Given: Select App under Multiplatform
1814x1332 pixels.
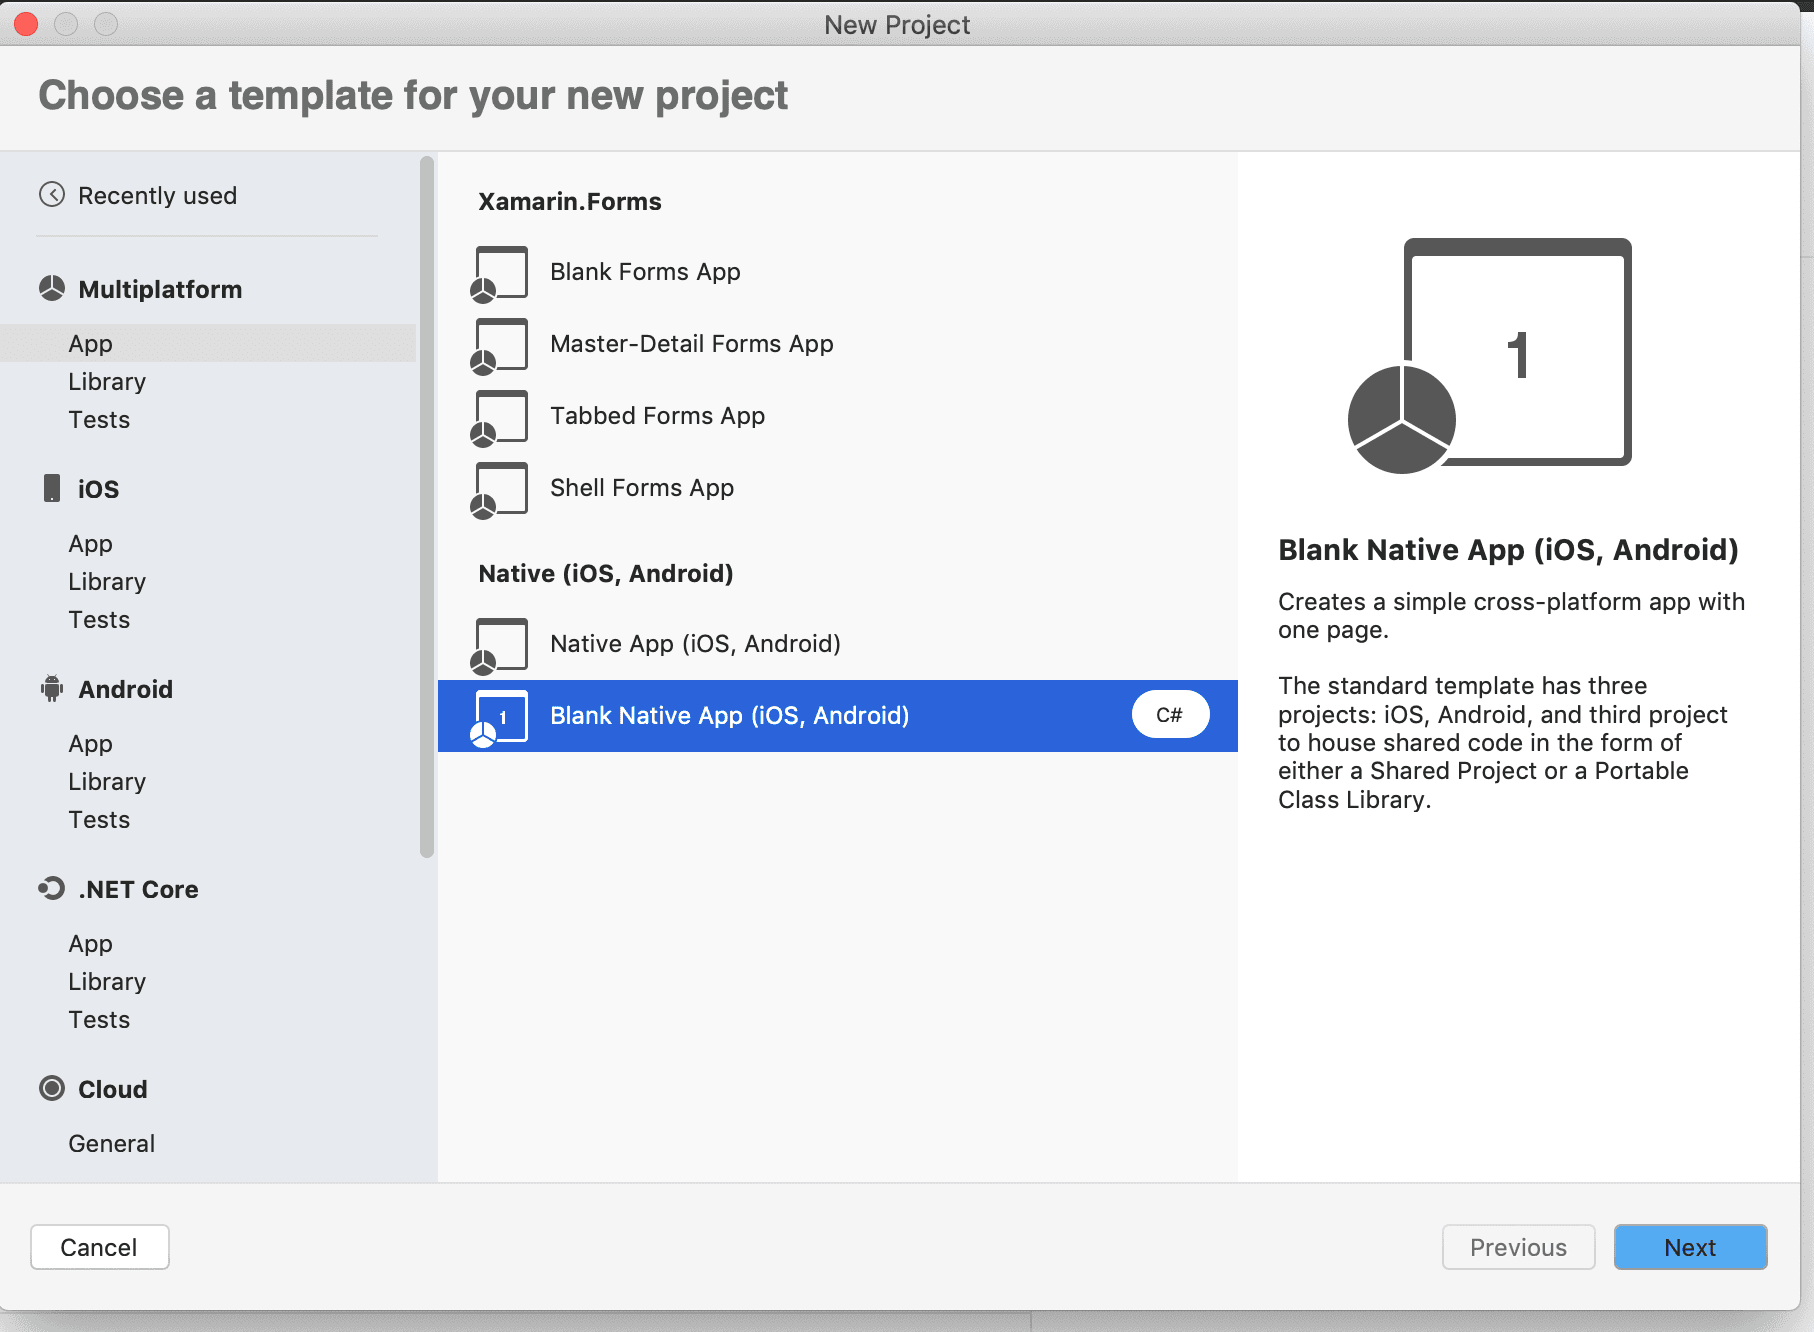Looking at the screenshot, I should pos(90,344).
